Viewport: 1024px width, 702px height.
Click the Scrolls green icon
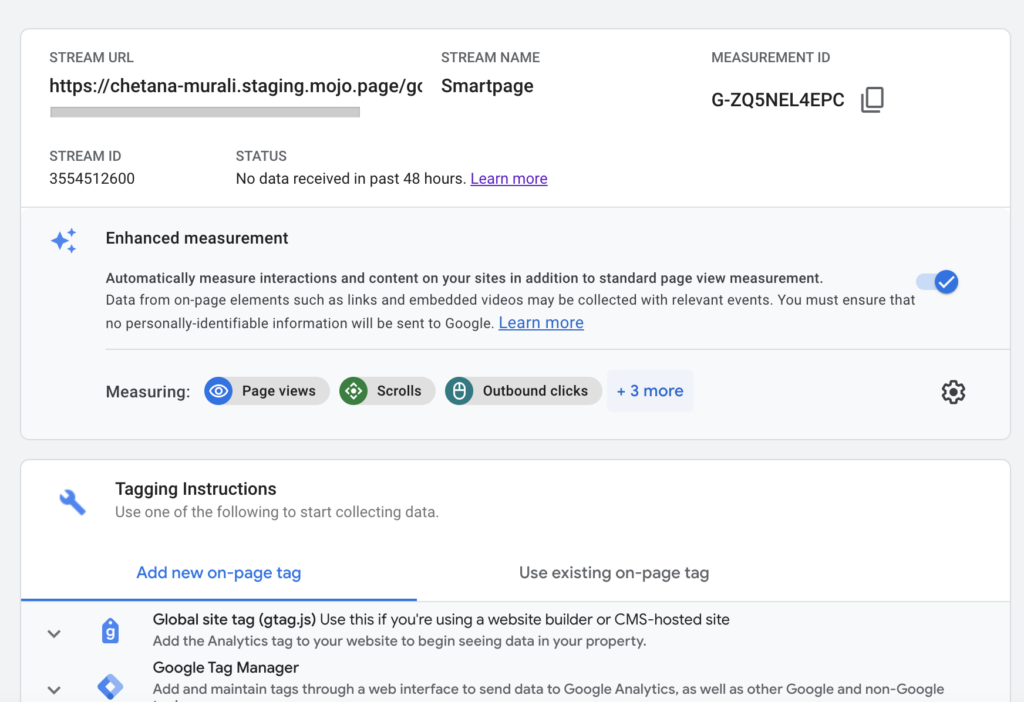[353, 391]
